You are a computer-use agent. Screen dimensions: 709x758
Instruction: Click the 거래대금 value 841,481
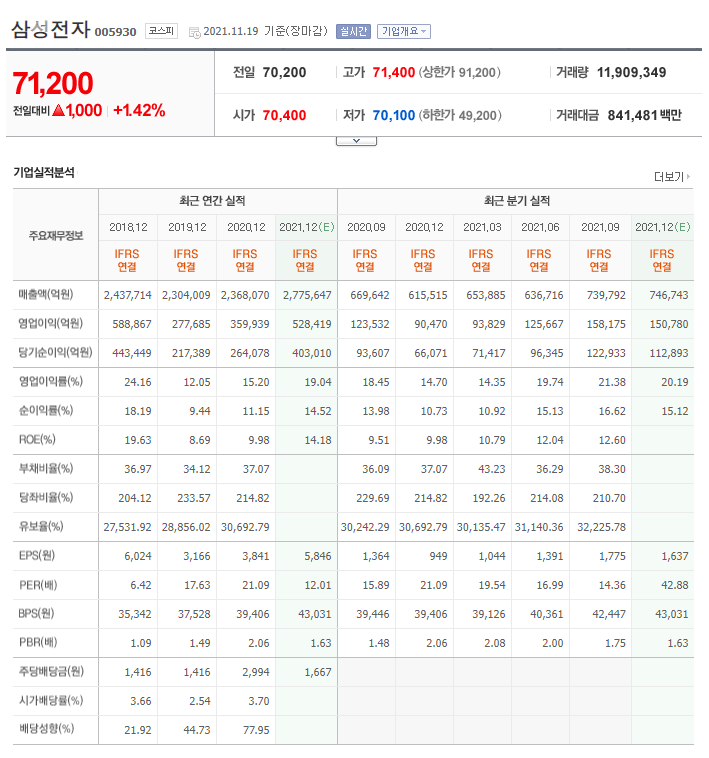(632, 116)
